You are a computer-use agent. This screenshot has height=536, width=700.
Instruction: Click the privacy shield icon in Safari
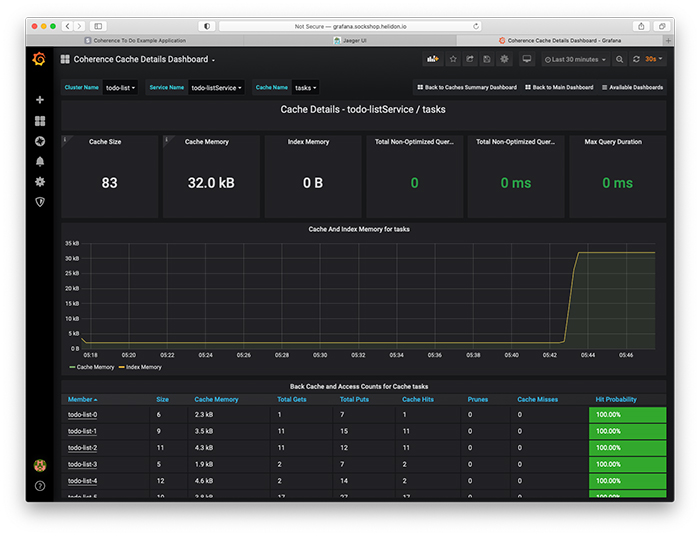click(207, 26)
